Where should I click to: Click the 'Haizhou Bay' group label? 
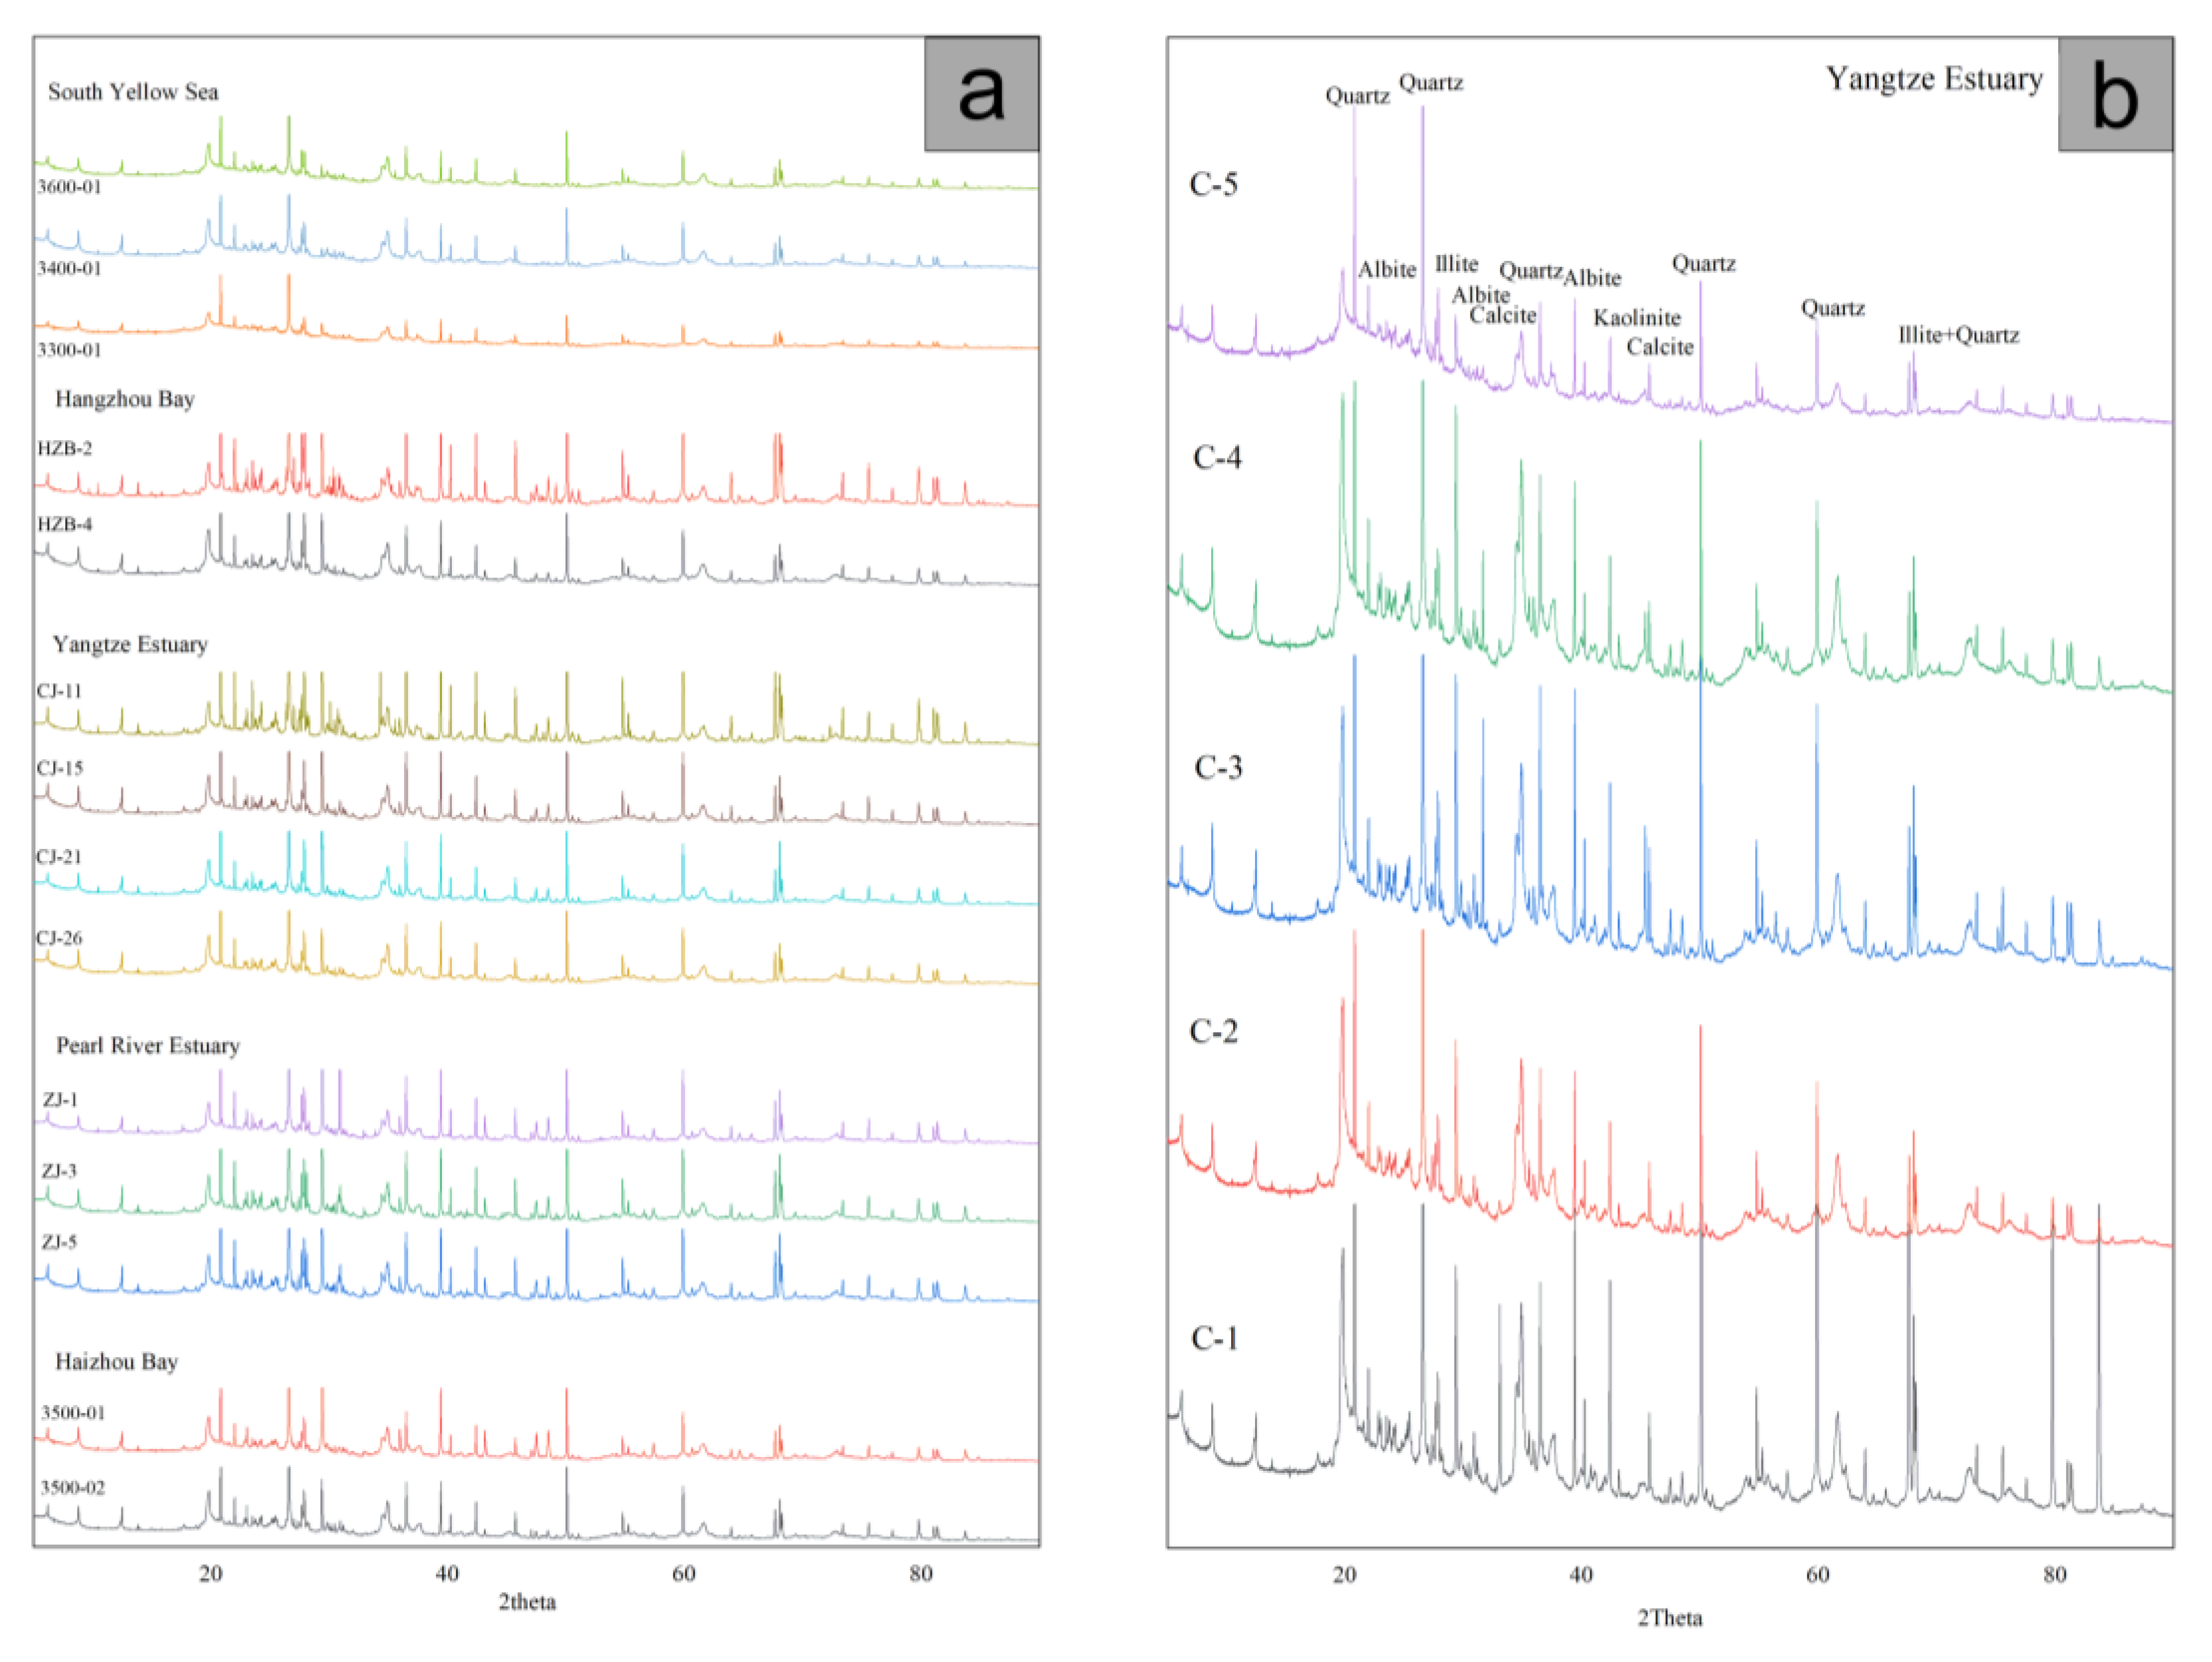tap(116, 1362)
